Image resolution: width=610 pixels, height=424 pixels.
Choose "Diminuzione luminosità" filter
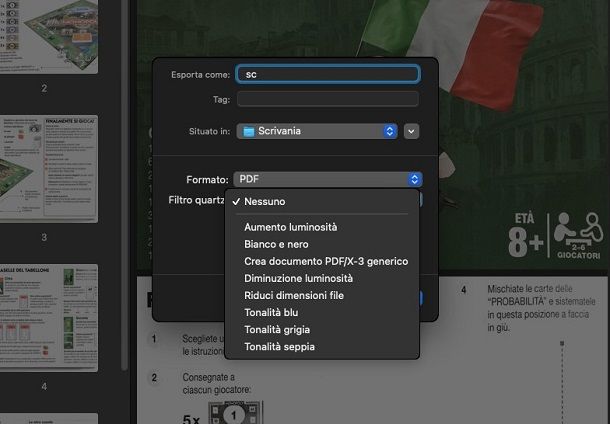coord(298,278)
